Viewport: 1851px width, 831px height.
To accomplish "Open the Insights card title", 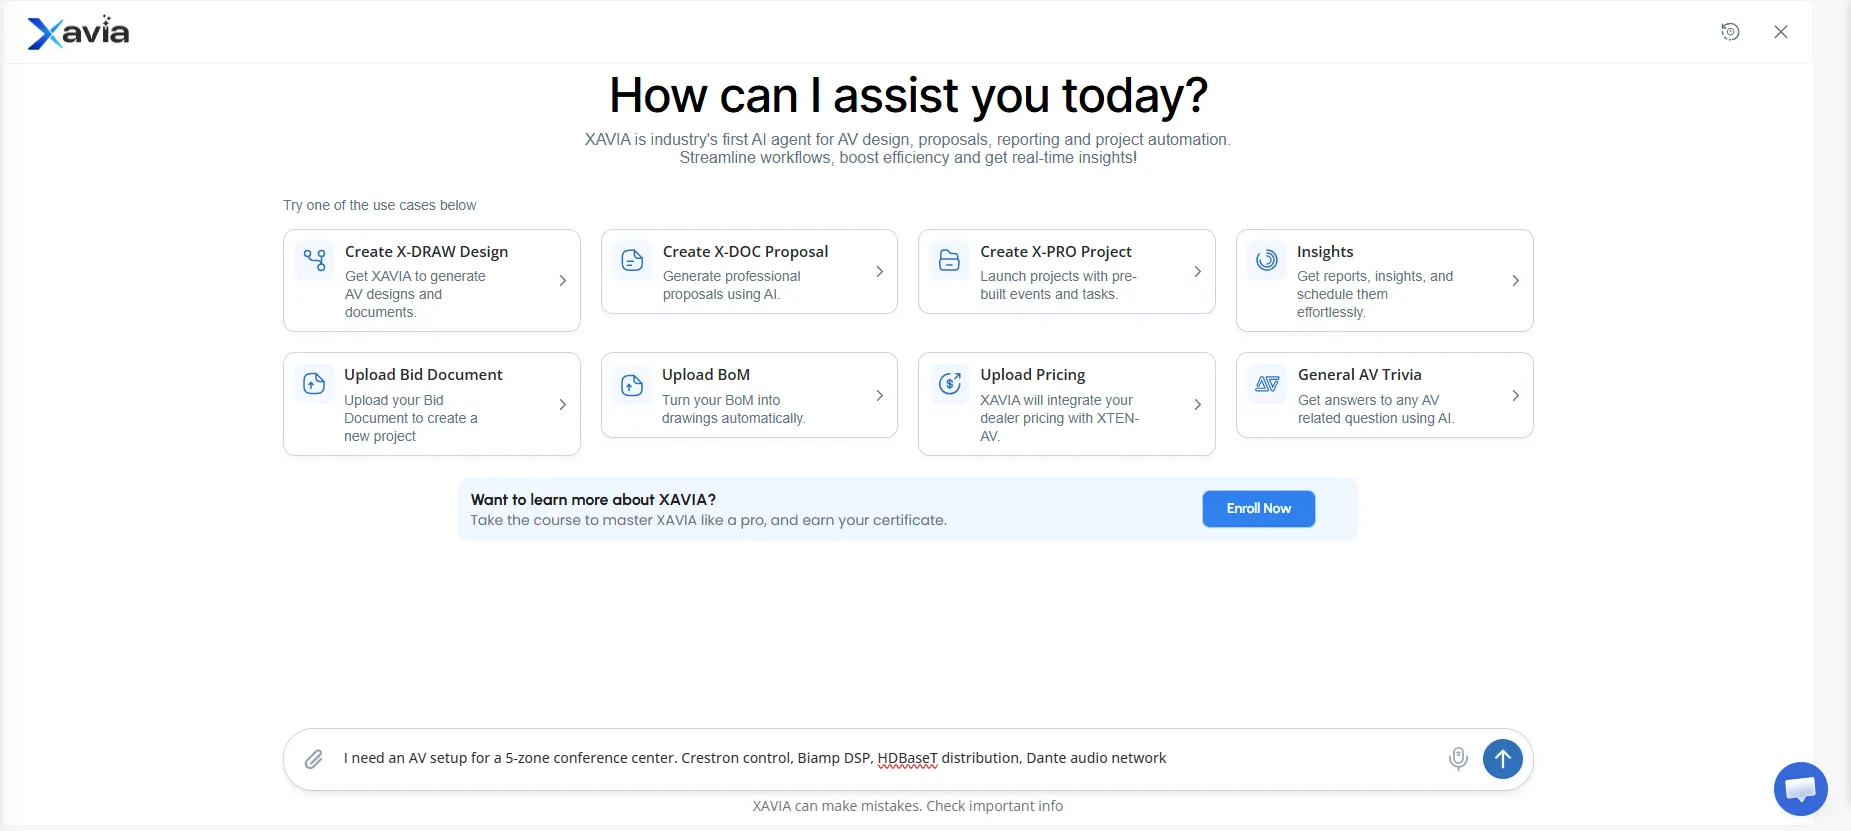I will pyautogui.click(x=1324, y=252).
